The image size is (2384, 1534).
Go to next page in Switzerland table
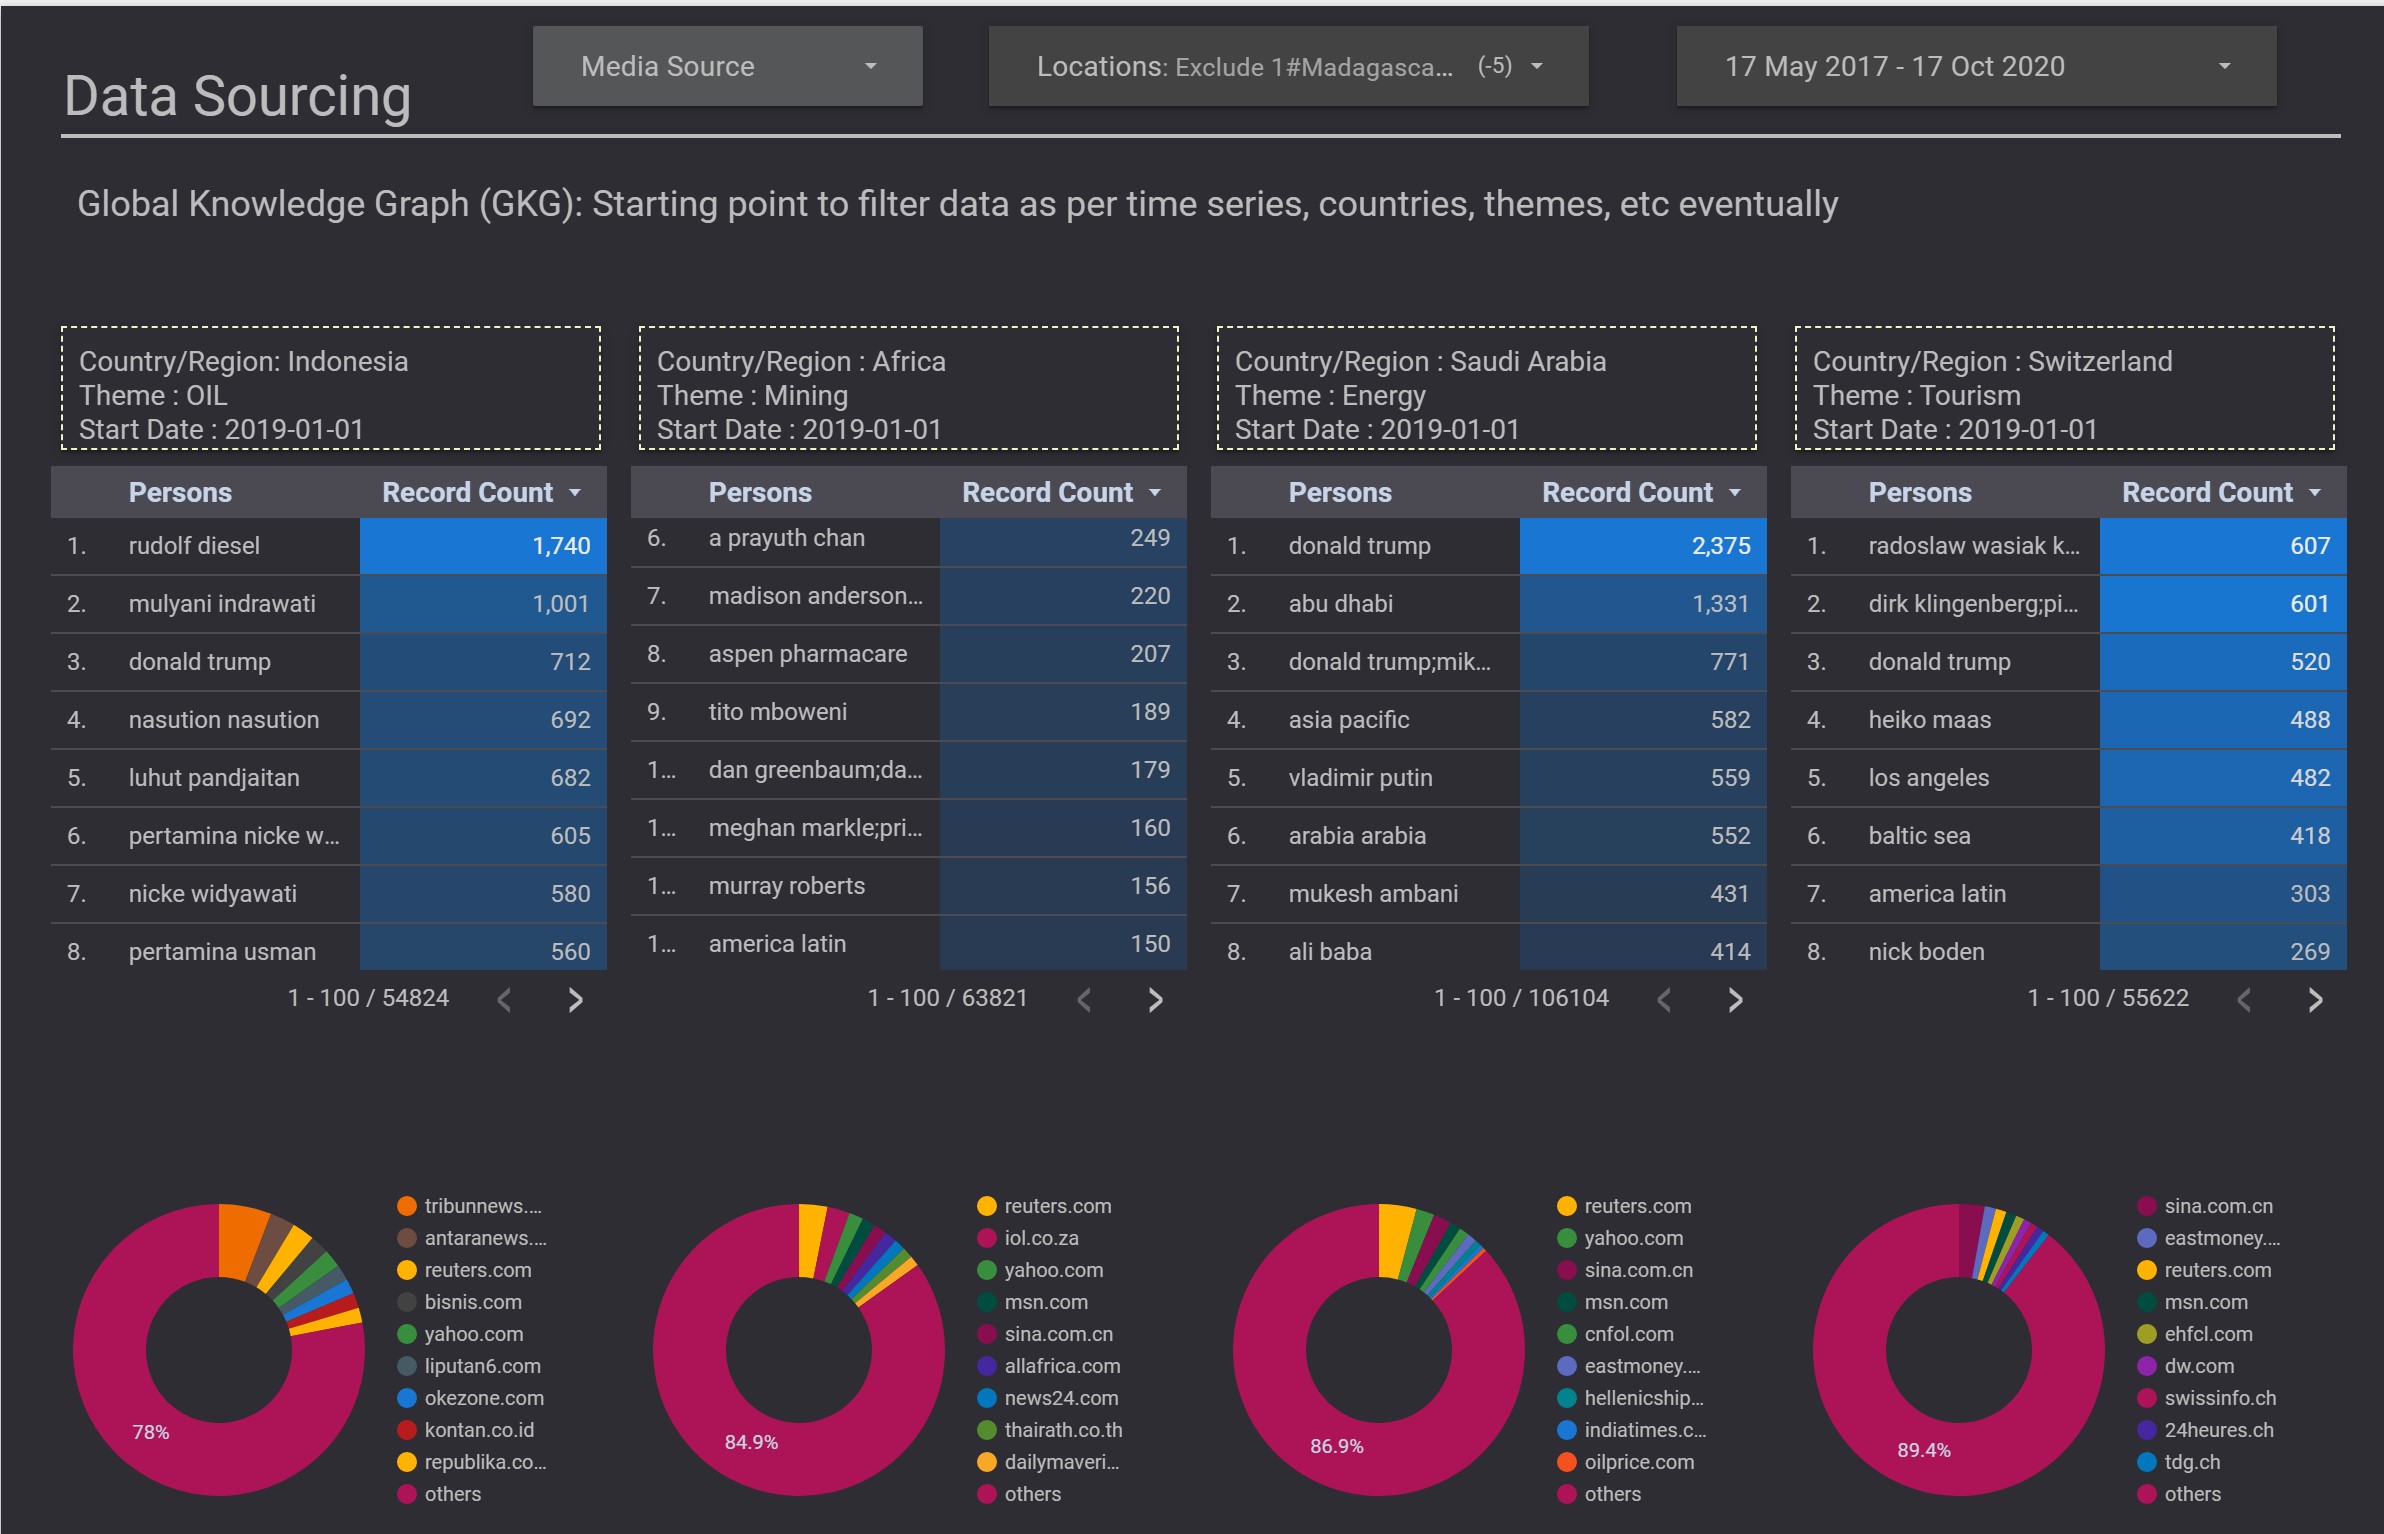pos(2315,1000)
